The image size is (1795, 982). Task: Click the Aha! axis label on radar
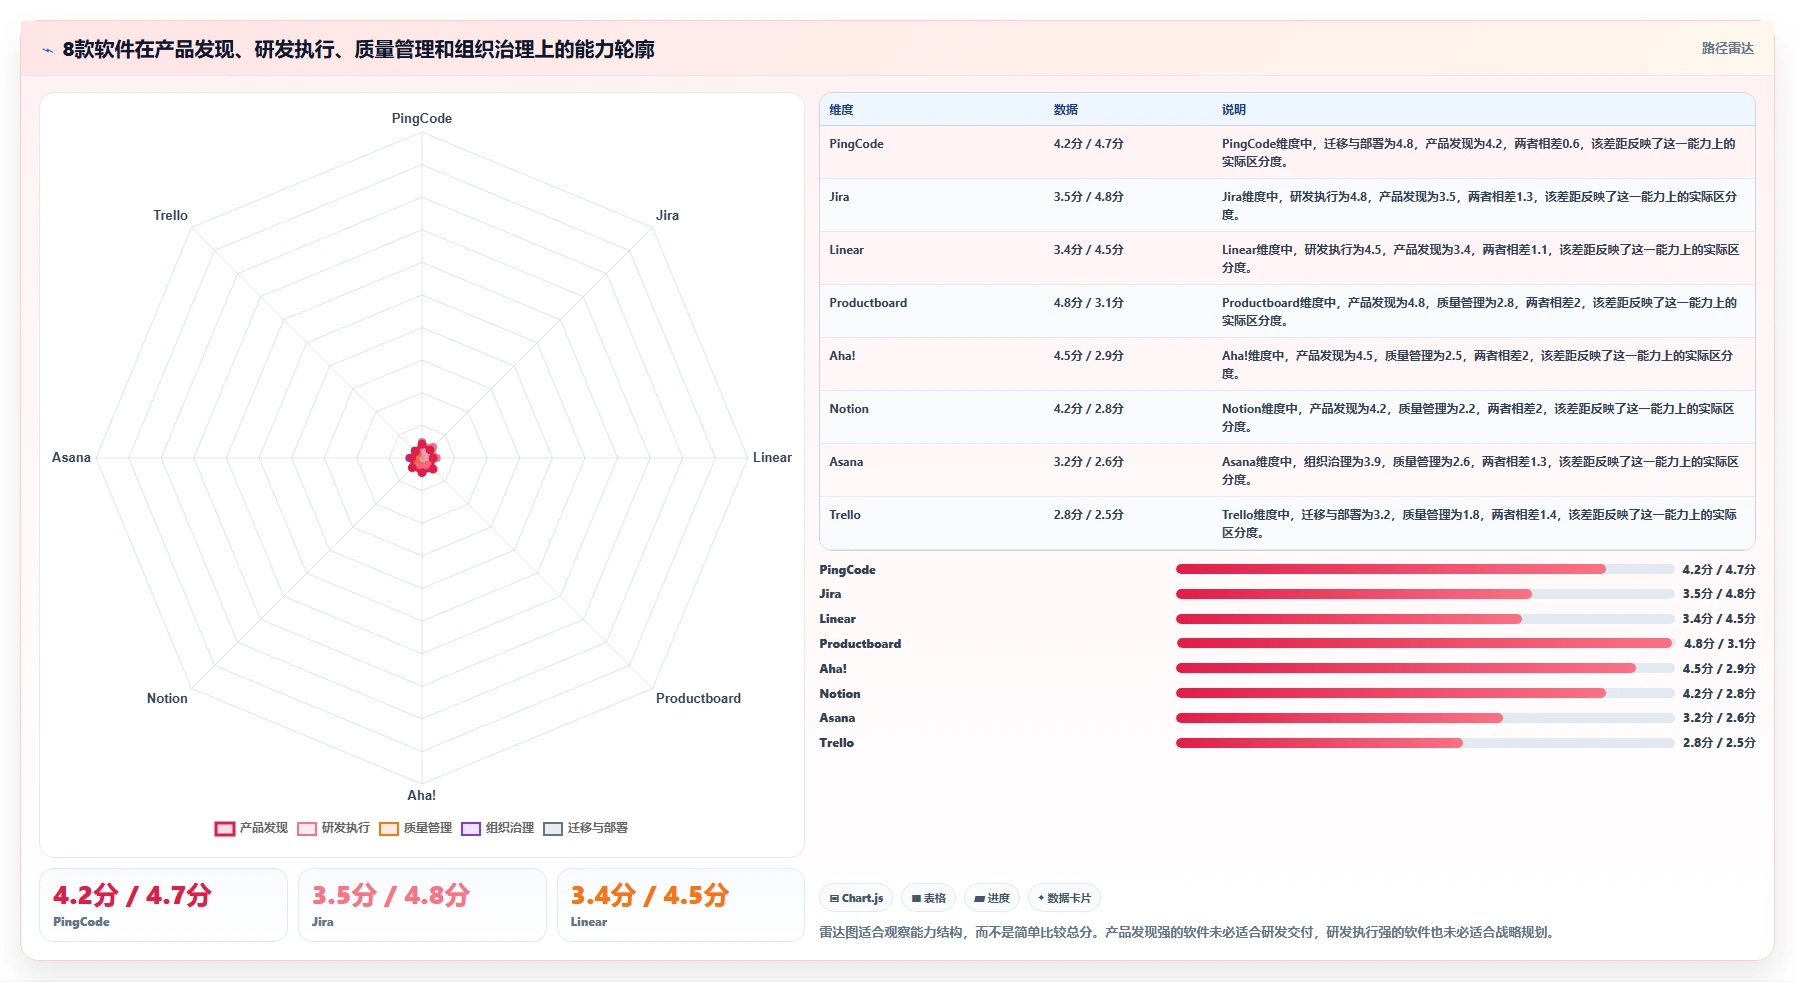[x=421, y=795]
